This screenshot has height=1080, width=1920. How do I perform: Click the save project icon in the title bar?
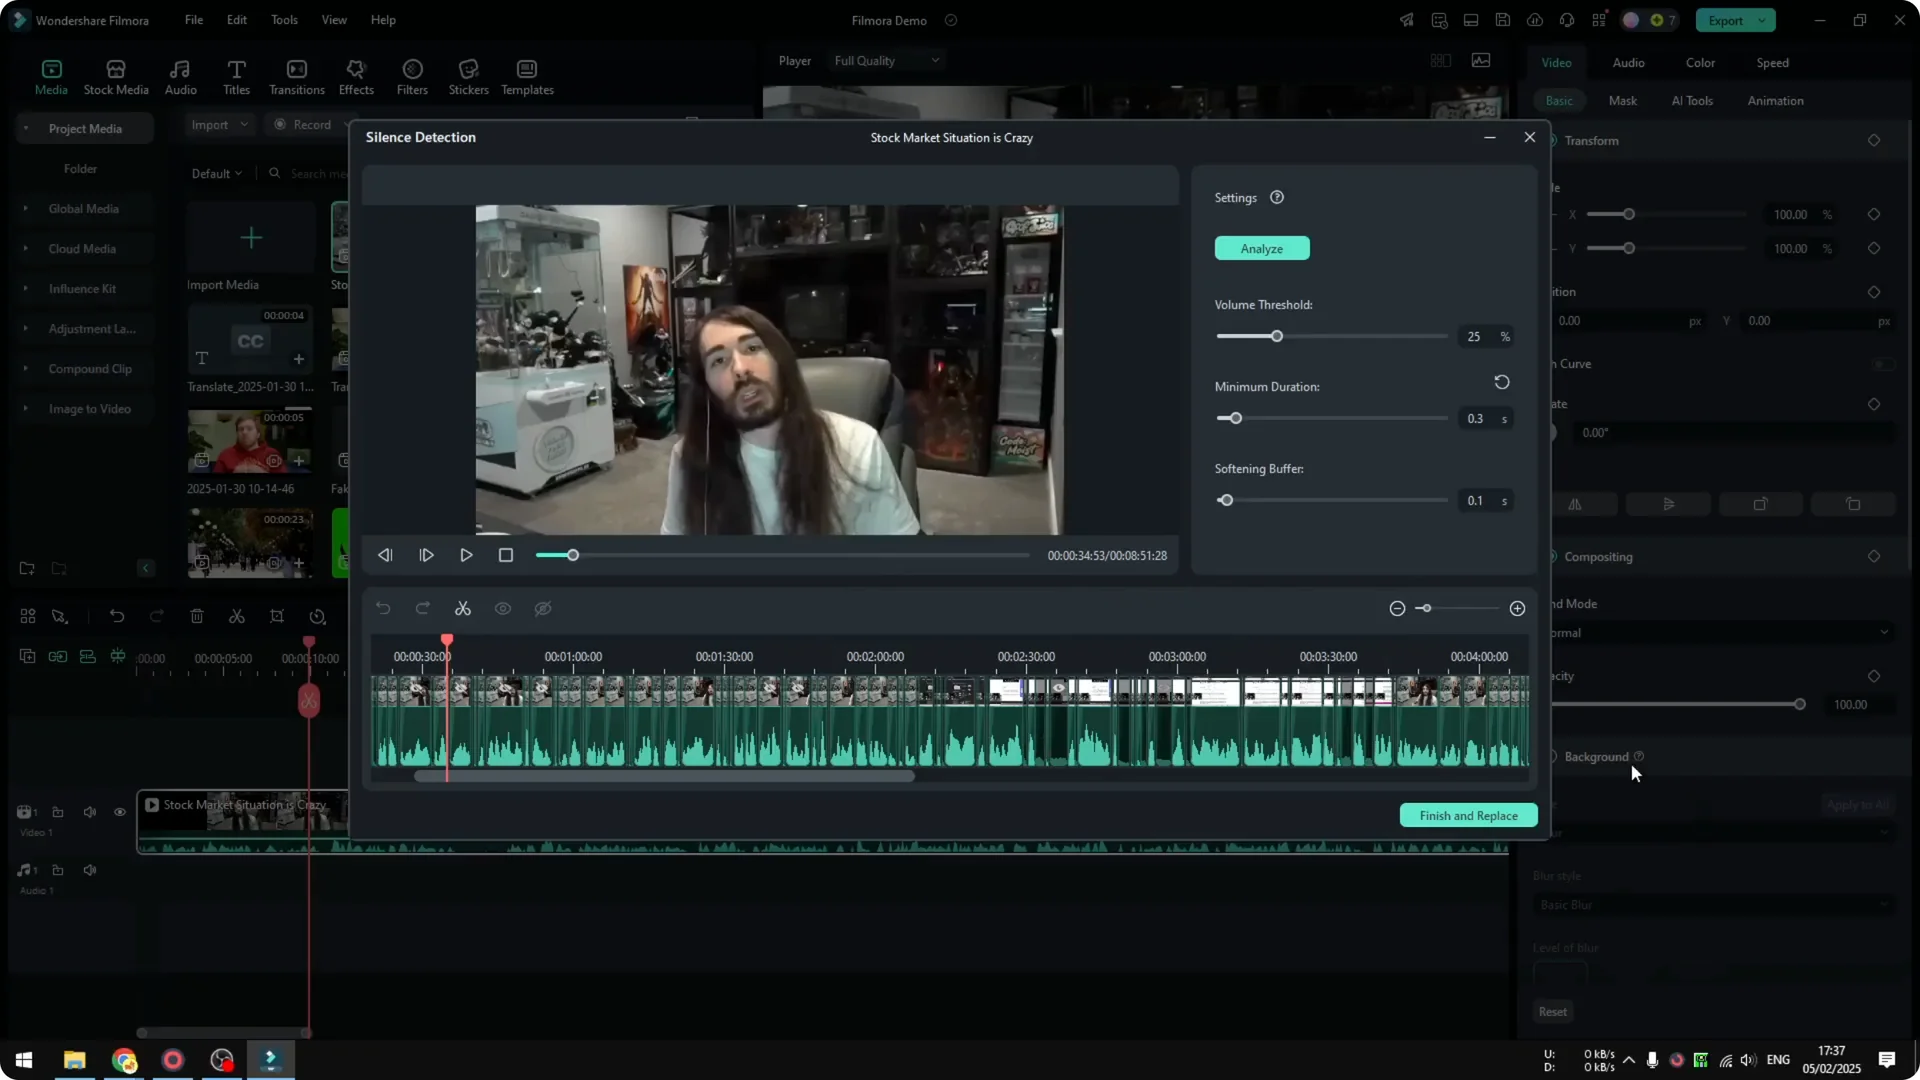tap(1502, 20)
